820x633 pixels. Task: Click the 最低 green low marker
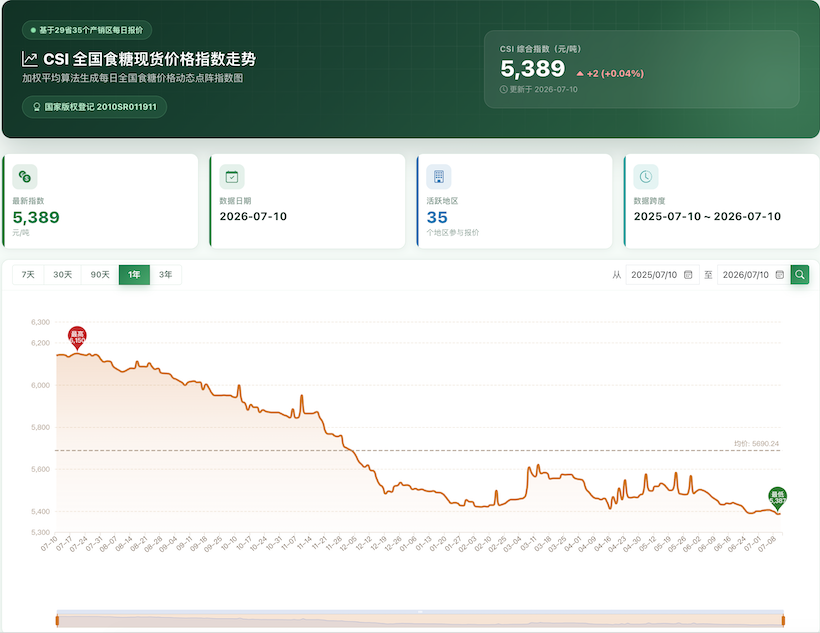pyautogui.click(x=778, y=498)
